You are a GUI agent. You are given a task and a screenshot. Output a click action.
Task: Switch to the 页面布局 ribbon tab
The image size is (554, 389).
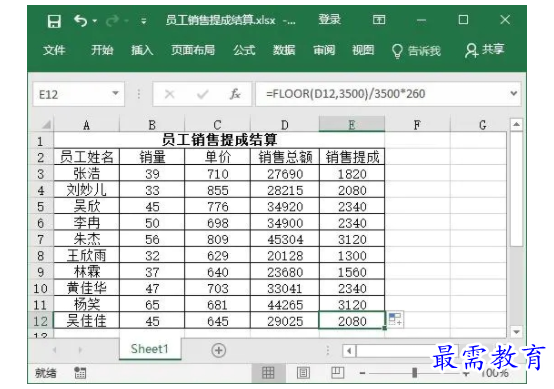point(193,50)
